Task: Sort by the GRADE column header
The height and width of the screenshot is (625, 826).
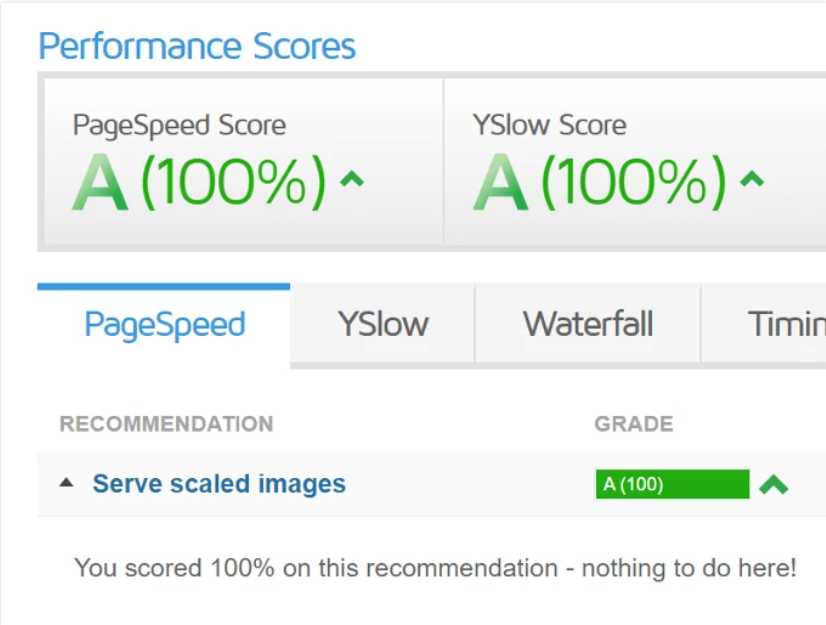Action: (634, 424)
